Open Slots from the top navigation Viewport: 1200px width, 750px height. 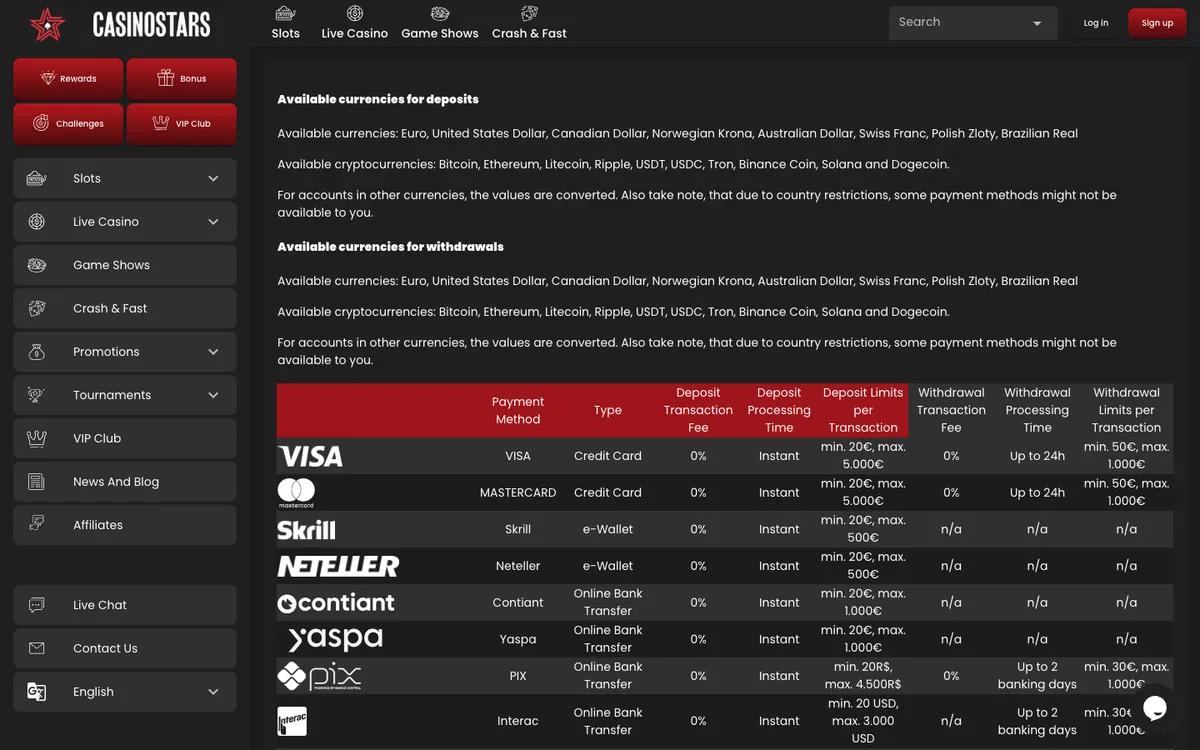tap(286, 23)
